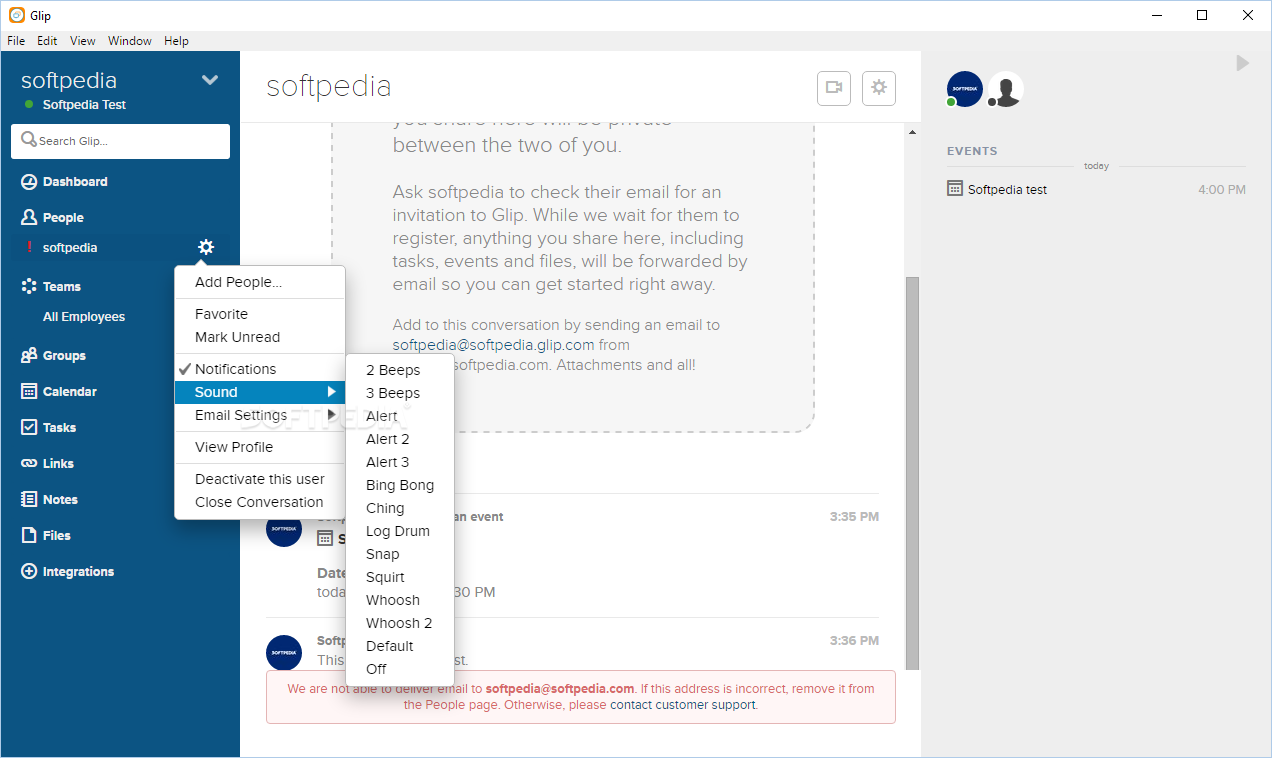The image size is (1272, 758).
Task: Open the Links section
Action: 58,464
